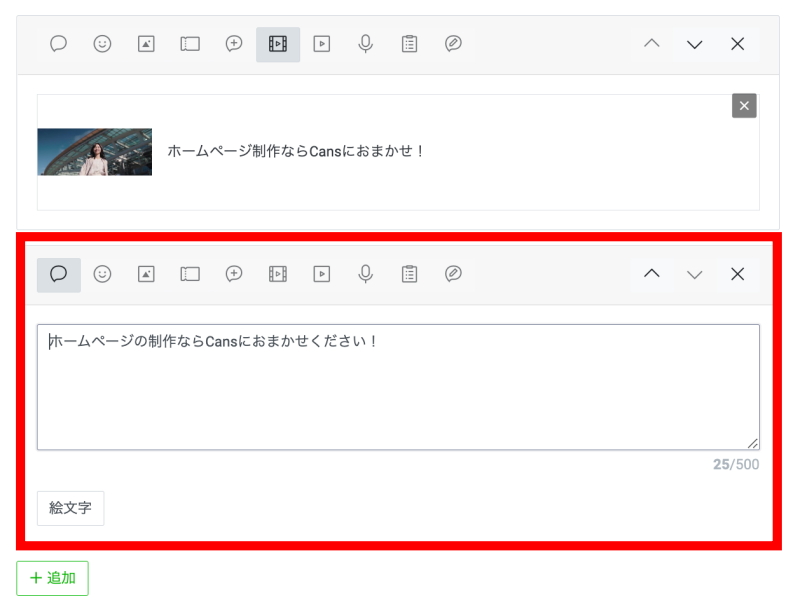The image size is (800, 613).
Task: Click the rich video thumbnail image
Action: [95, 152]
